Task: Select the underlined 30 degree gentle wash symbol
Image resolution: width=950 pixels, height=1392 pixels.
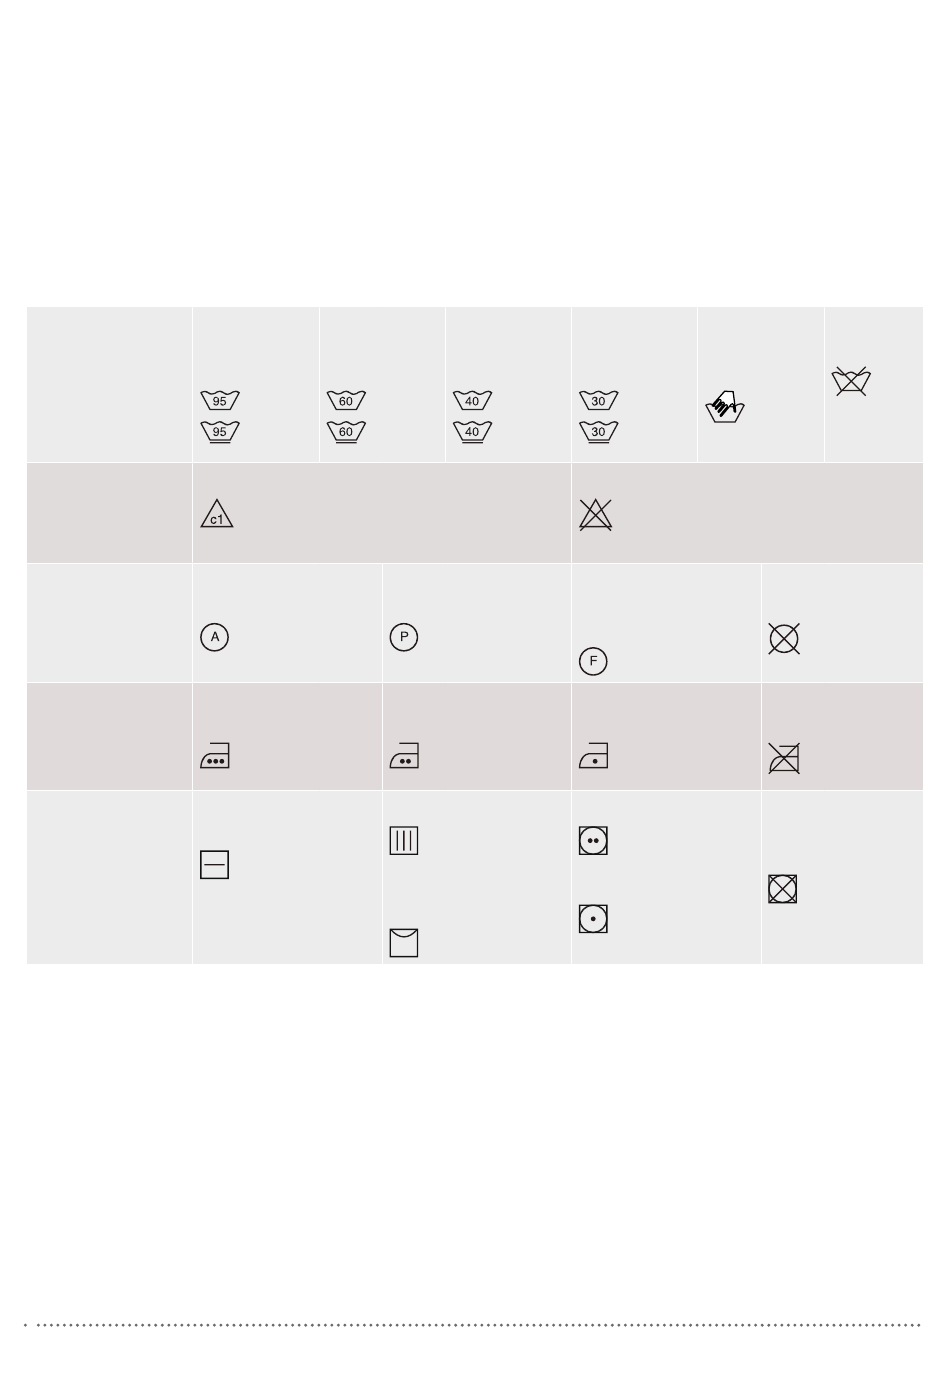Action: point(598,432)
